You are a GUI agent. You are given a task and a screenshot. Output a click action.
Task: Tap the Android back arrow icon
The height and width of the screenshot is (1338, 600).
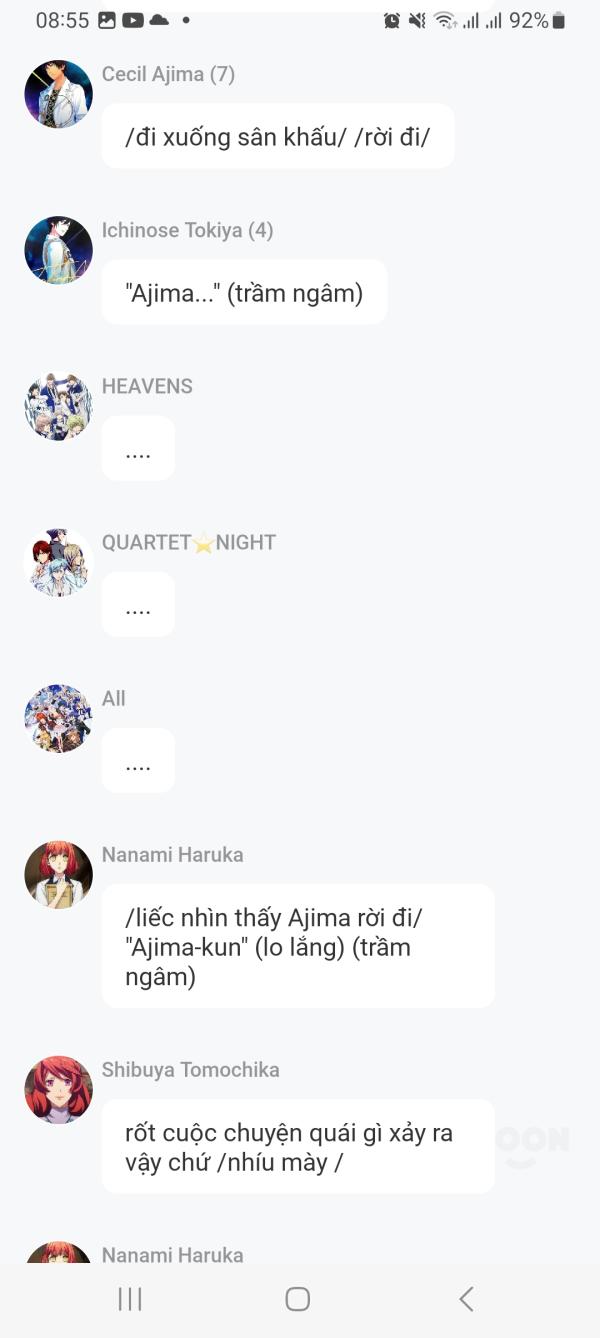[x=466, y=1299]
